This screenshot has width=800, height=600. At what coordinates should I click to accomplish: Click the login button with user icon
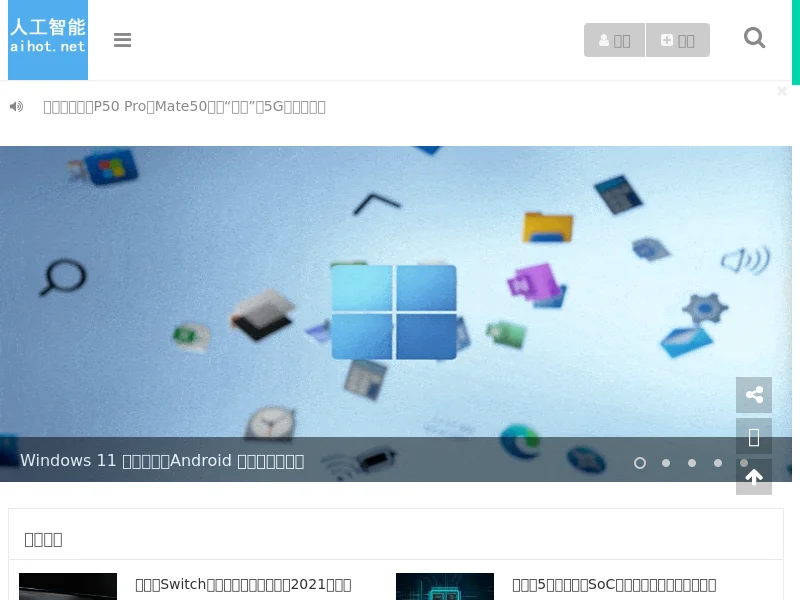coord(614,40)
